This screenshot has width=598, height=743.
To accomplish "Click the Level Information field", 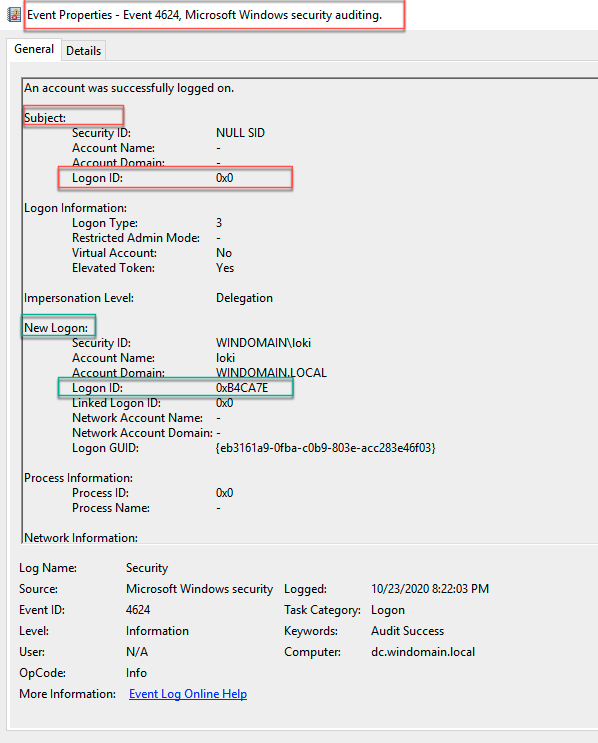I will click(157, 631).
